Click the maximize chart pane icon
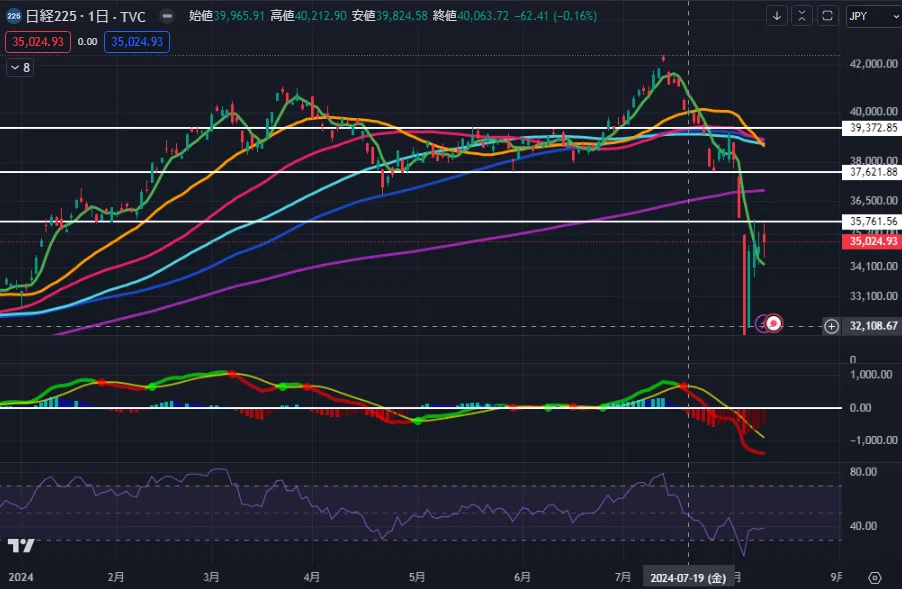Screen dimensions: 902x589 pos(827,16)
